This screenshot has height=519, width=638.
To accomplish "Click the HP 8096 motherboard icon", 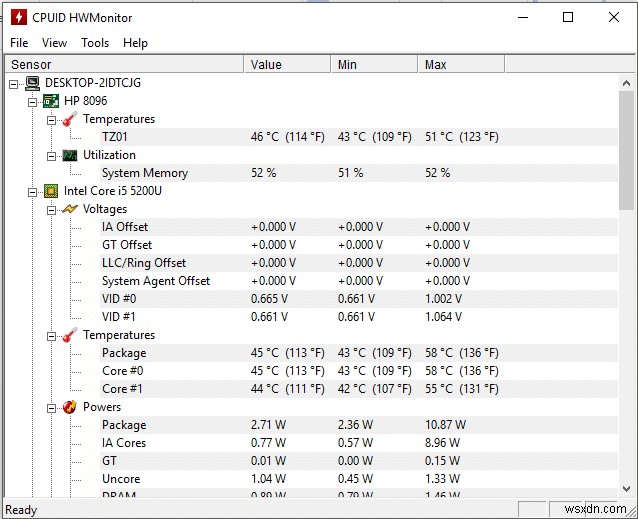I will [51, 101].
